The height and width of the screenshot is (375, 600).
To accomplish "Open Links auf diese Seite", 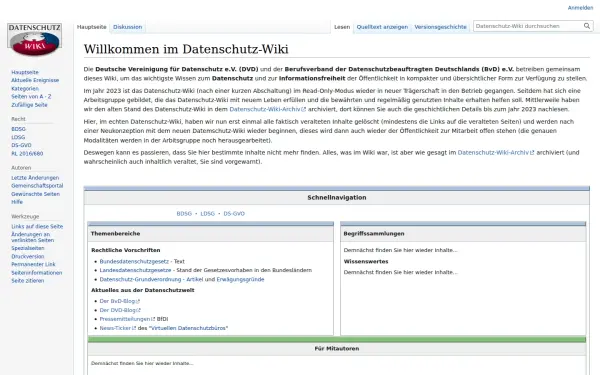I will click(x=37, y=226).
